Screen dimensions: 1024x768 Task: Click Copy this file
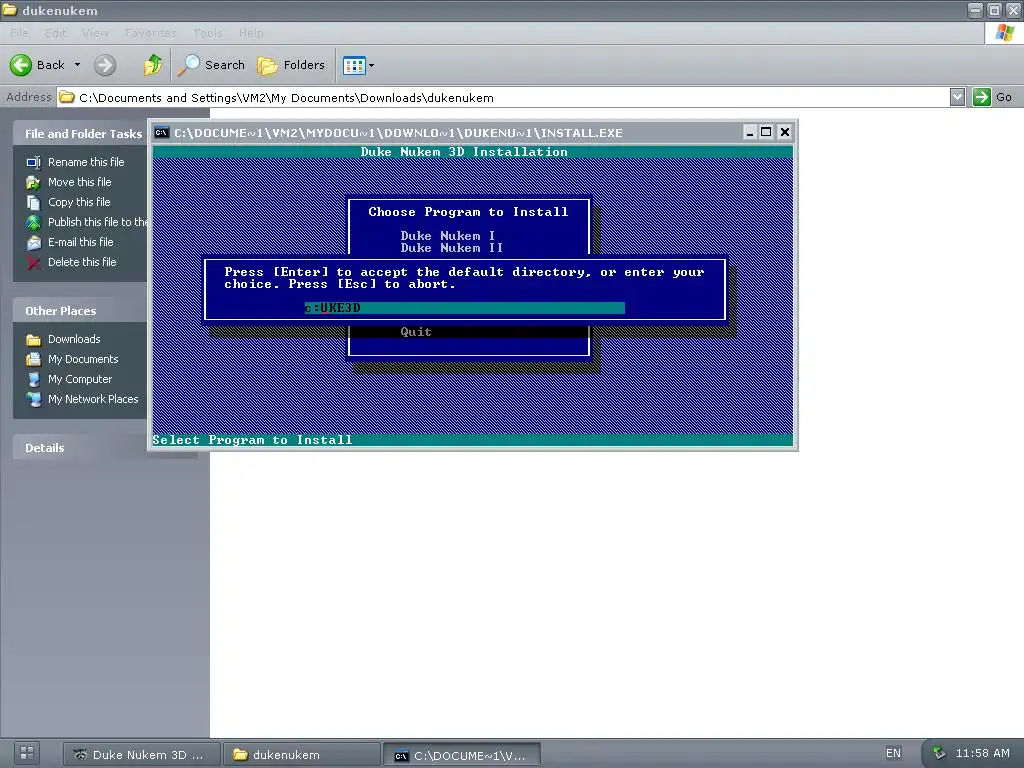tap(79, 202)
